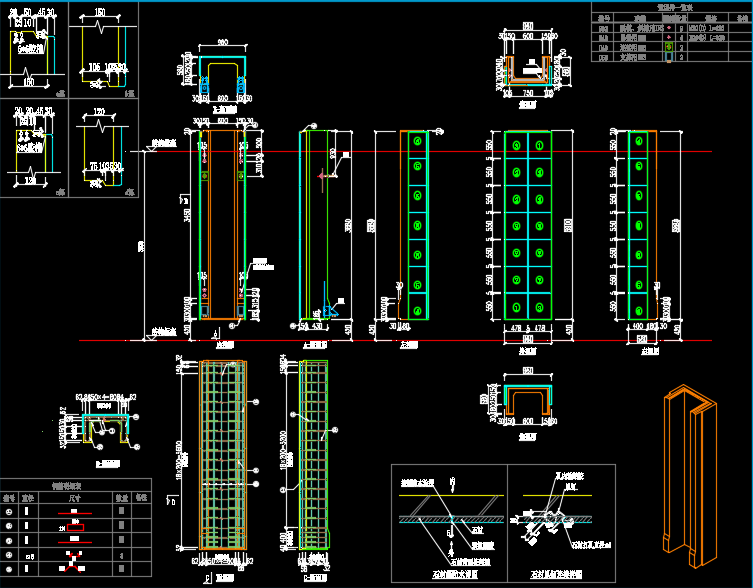
Task: Select the red elevation marker on side view
Action: 322,176
